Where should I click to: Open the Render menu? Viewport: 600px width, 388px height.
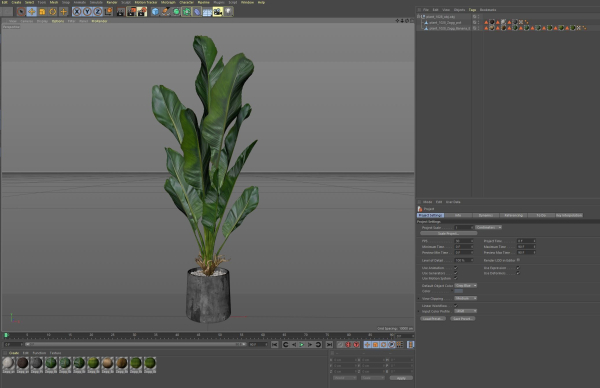[112, 2]
